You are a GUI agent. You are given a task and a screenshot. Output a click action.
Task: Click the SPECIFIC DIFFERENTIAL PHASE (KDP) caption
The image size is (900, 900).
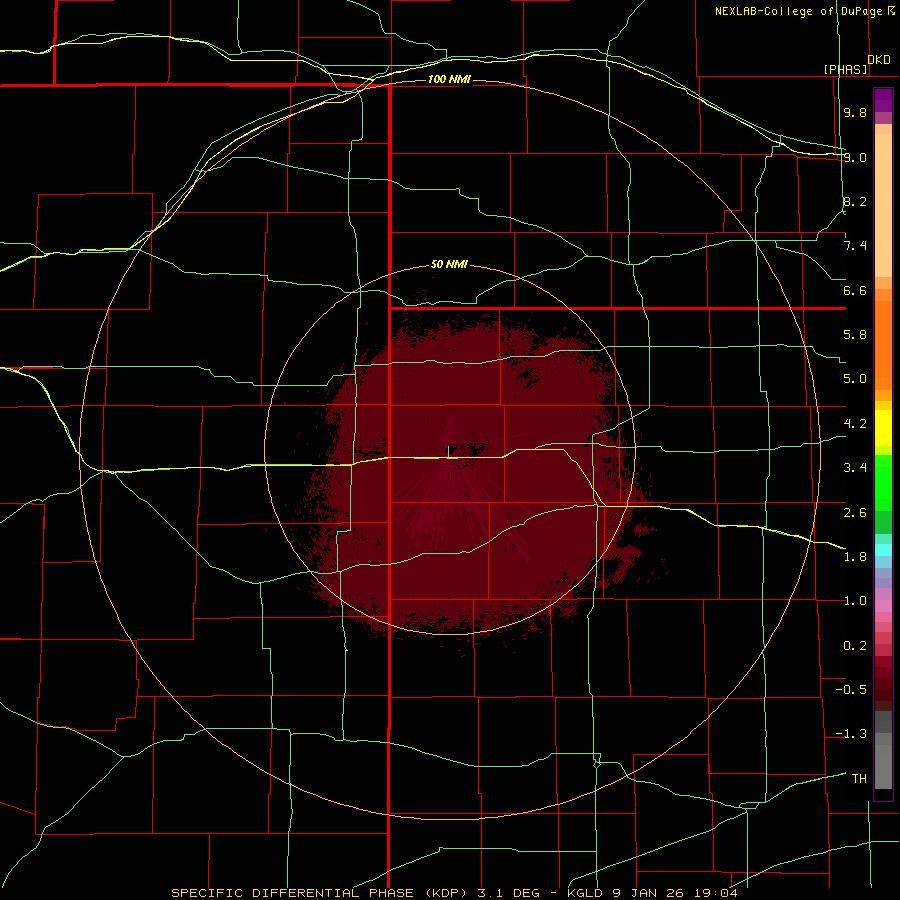tap(321, 893)
